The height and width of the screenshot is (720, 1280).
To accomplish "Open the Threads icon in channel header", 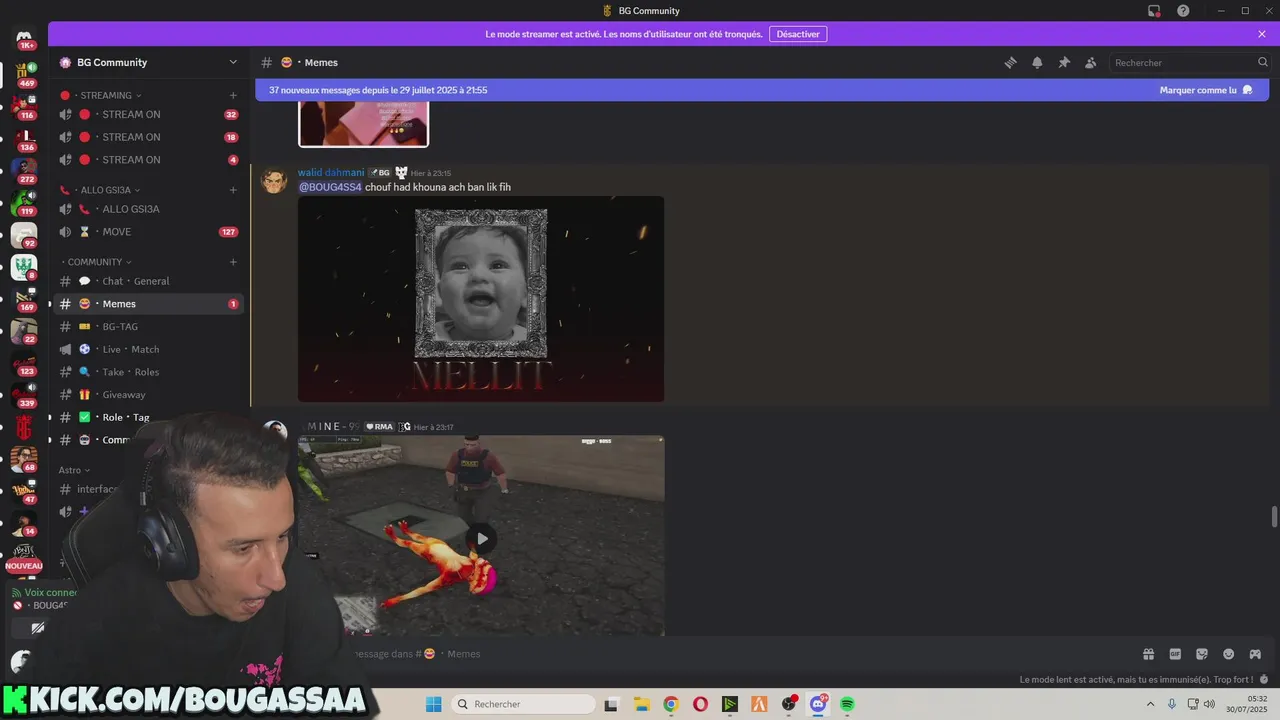I will pos(1010,62).
